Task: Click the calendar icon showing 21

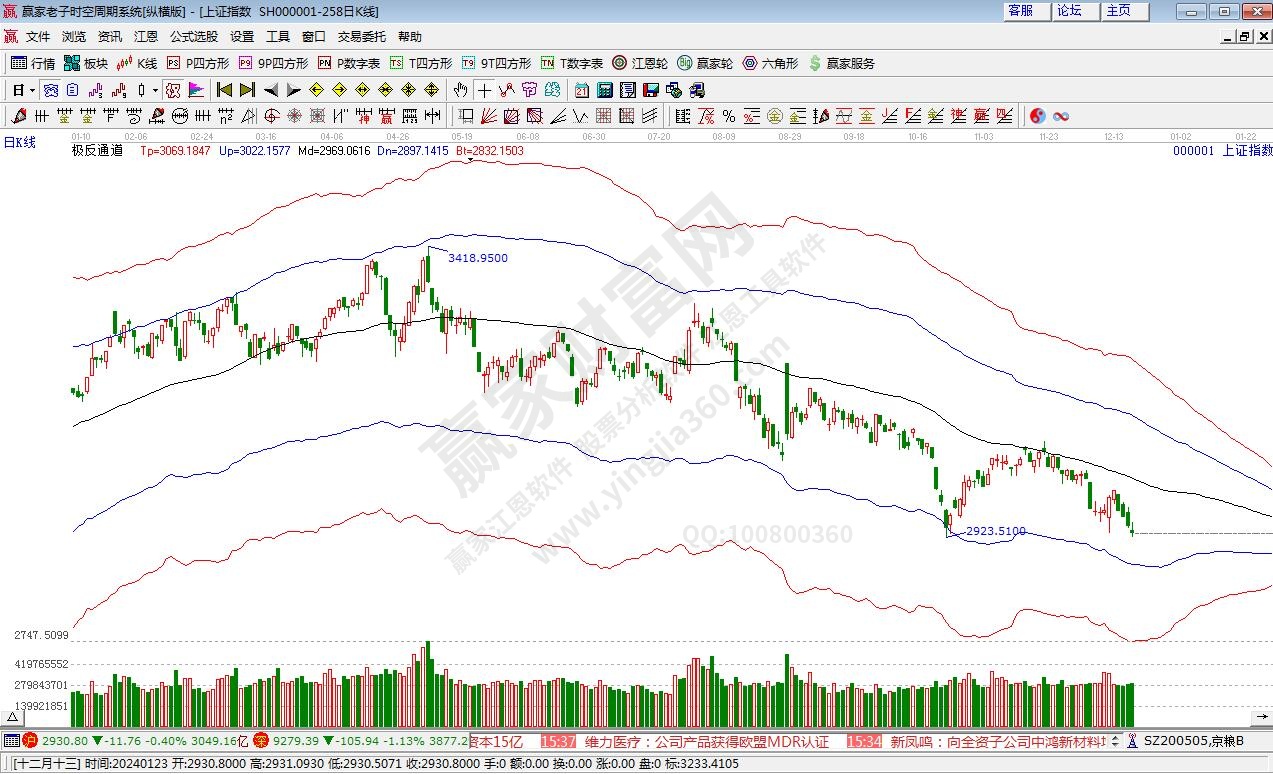Action: pyautogui.click(x=581, y=89)
